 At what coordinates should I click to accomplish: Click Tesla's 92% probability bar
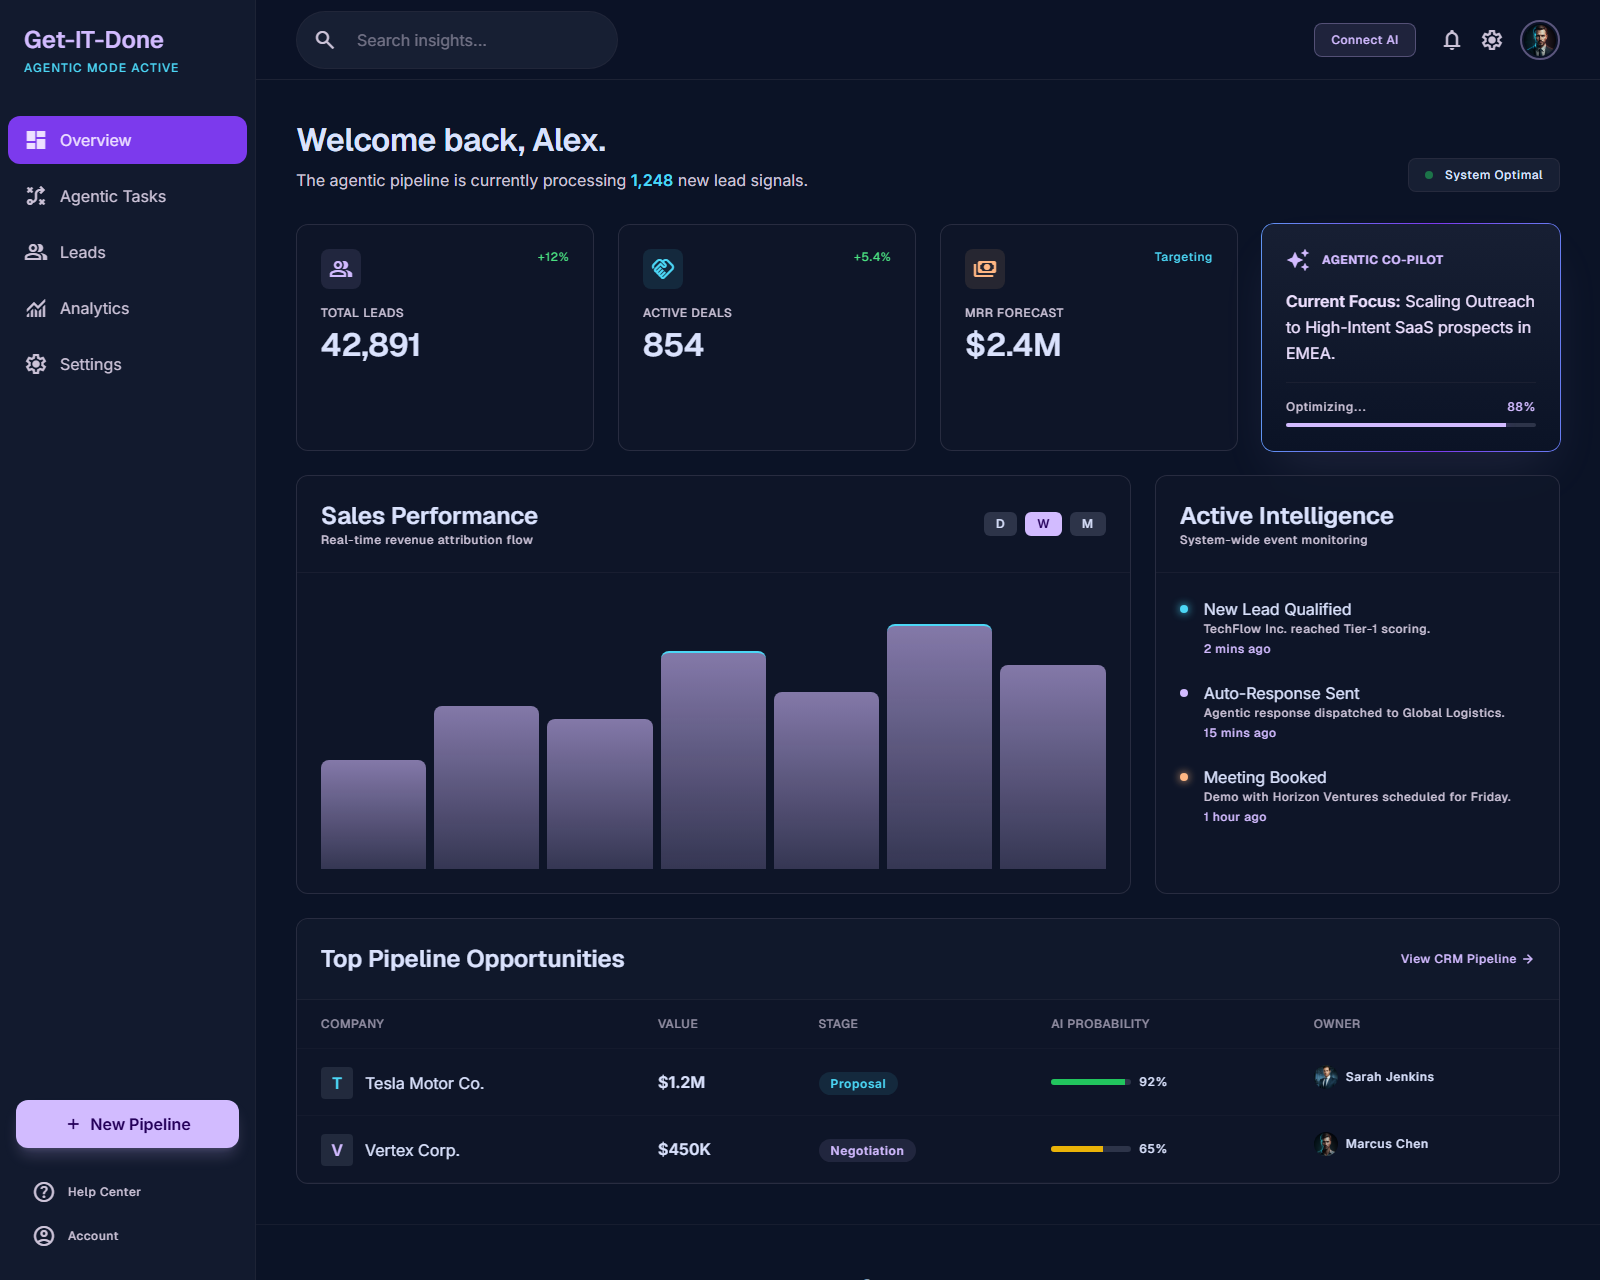(1091, 1082)
